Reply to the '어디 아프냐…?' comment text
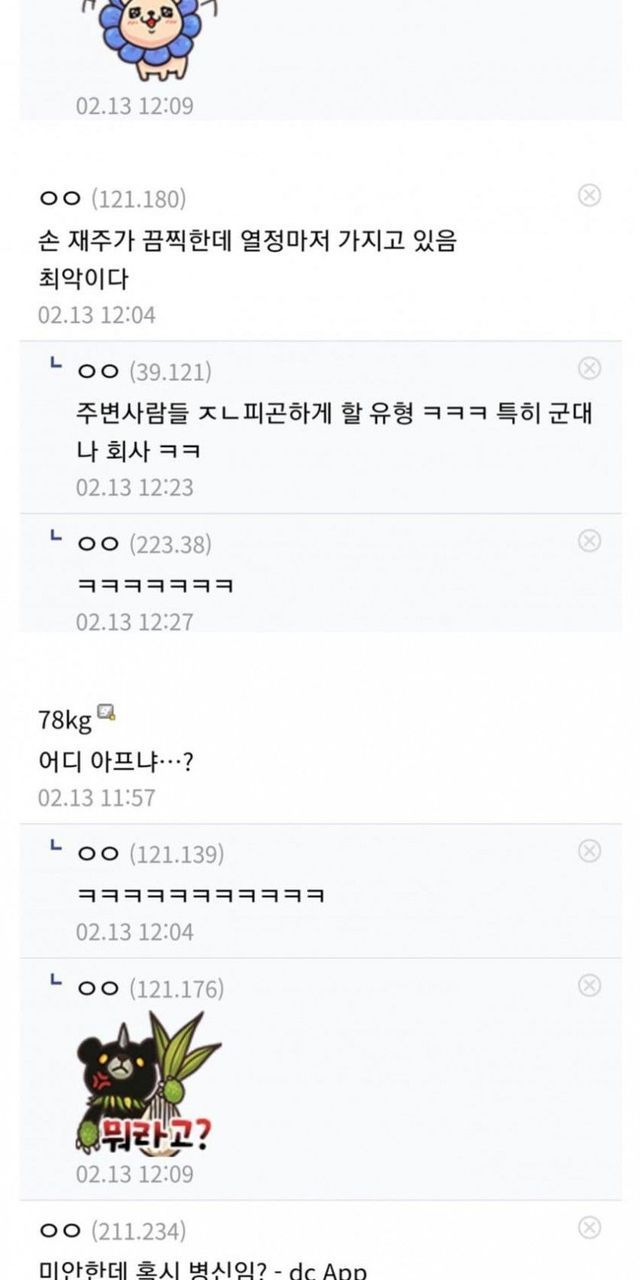Screen dimensions: 640x1280 pyautogui.click(x=116, y=761)
